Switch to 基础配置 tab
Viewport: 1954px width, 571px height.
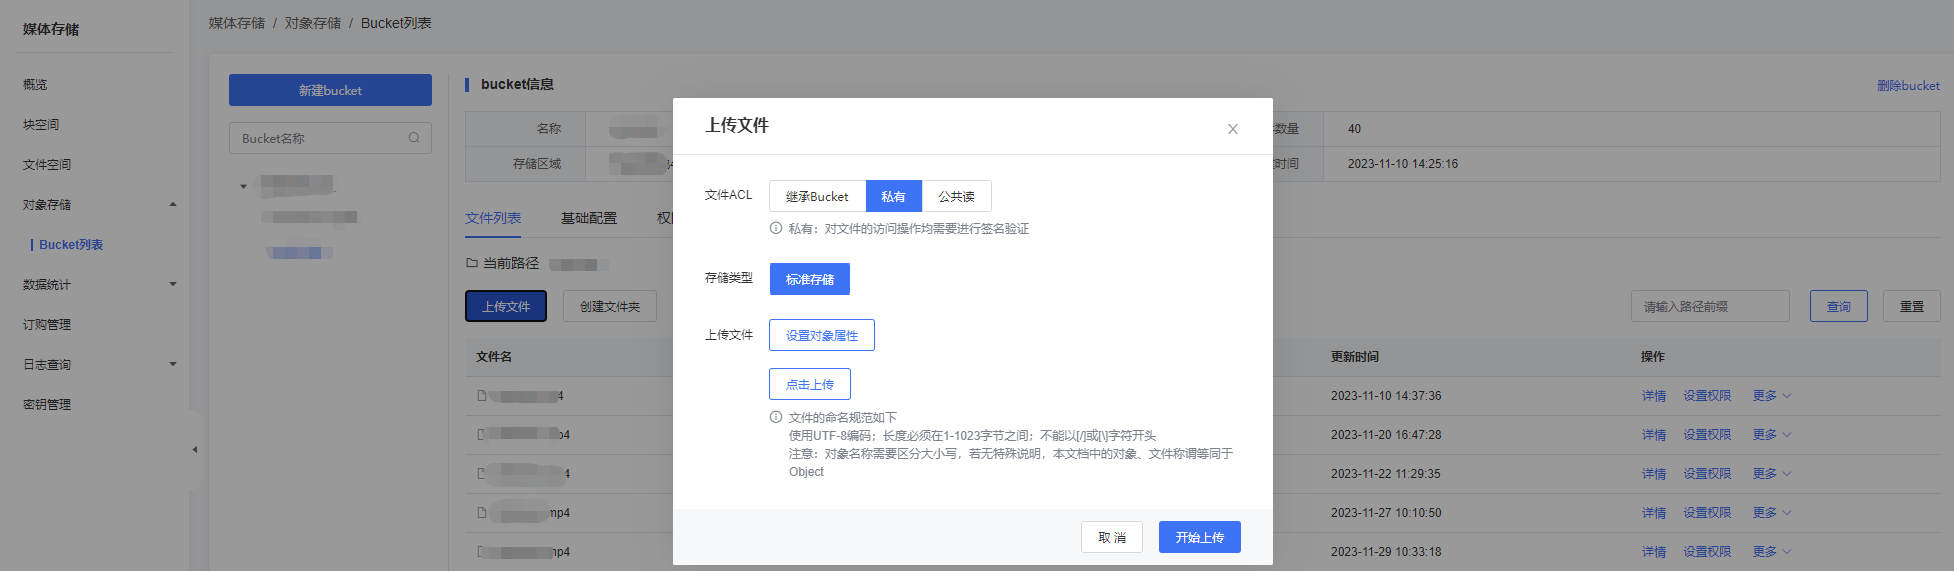[x=588, y=218]
